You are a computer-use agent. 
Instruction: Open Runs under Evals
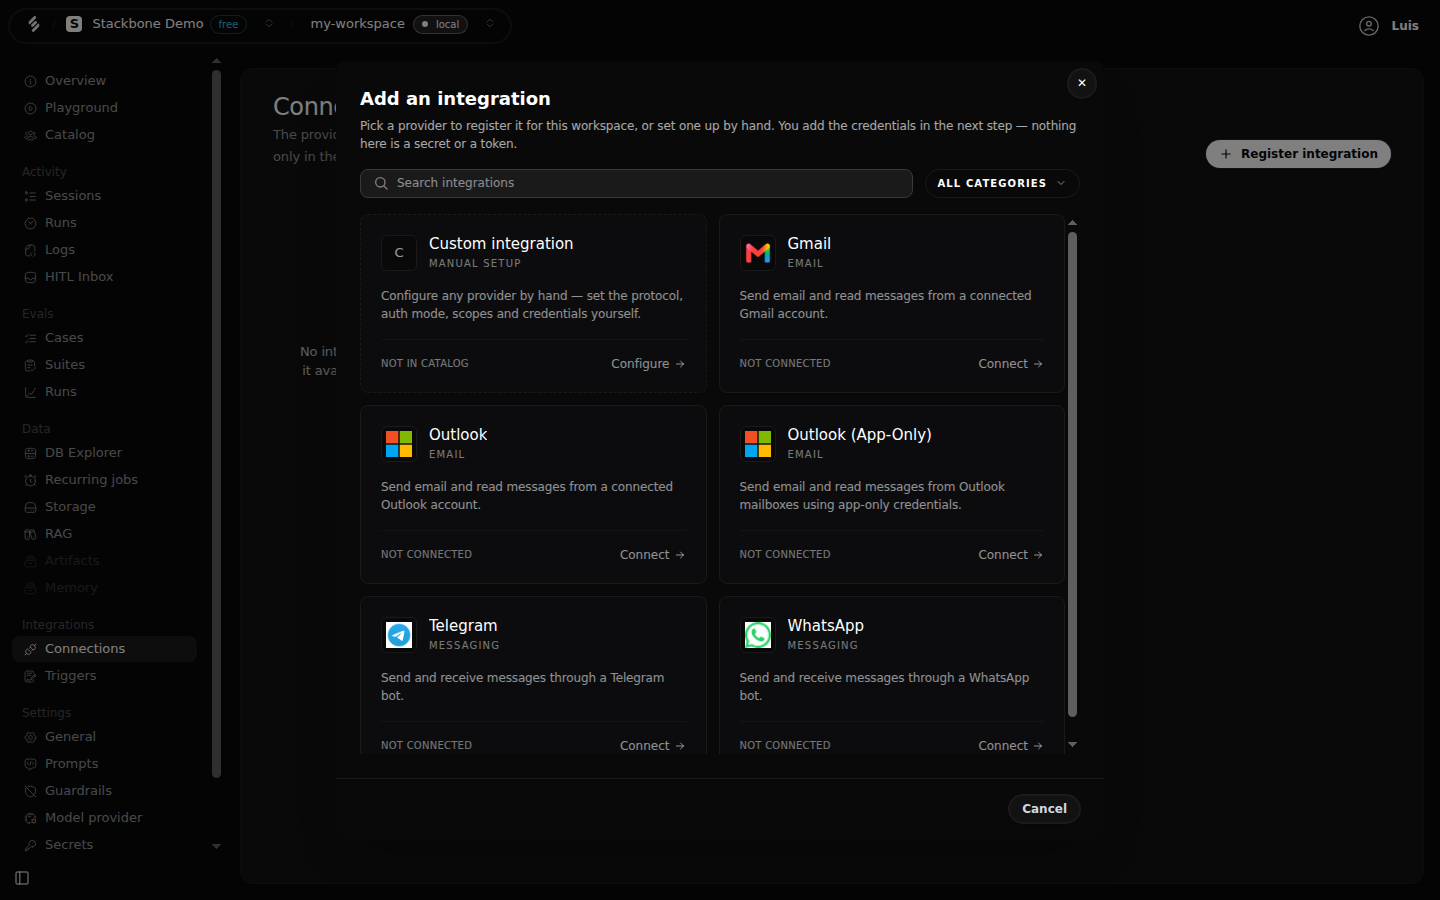tap(105, 392)
